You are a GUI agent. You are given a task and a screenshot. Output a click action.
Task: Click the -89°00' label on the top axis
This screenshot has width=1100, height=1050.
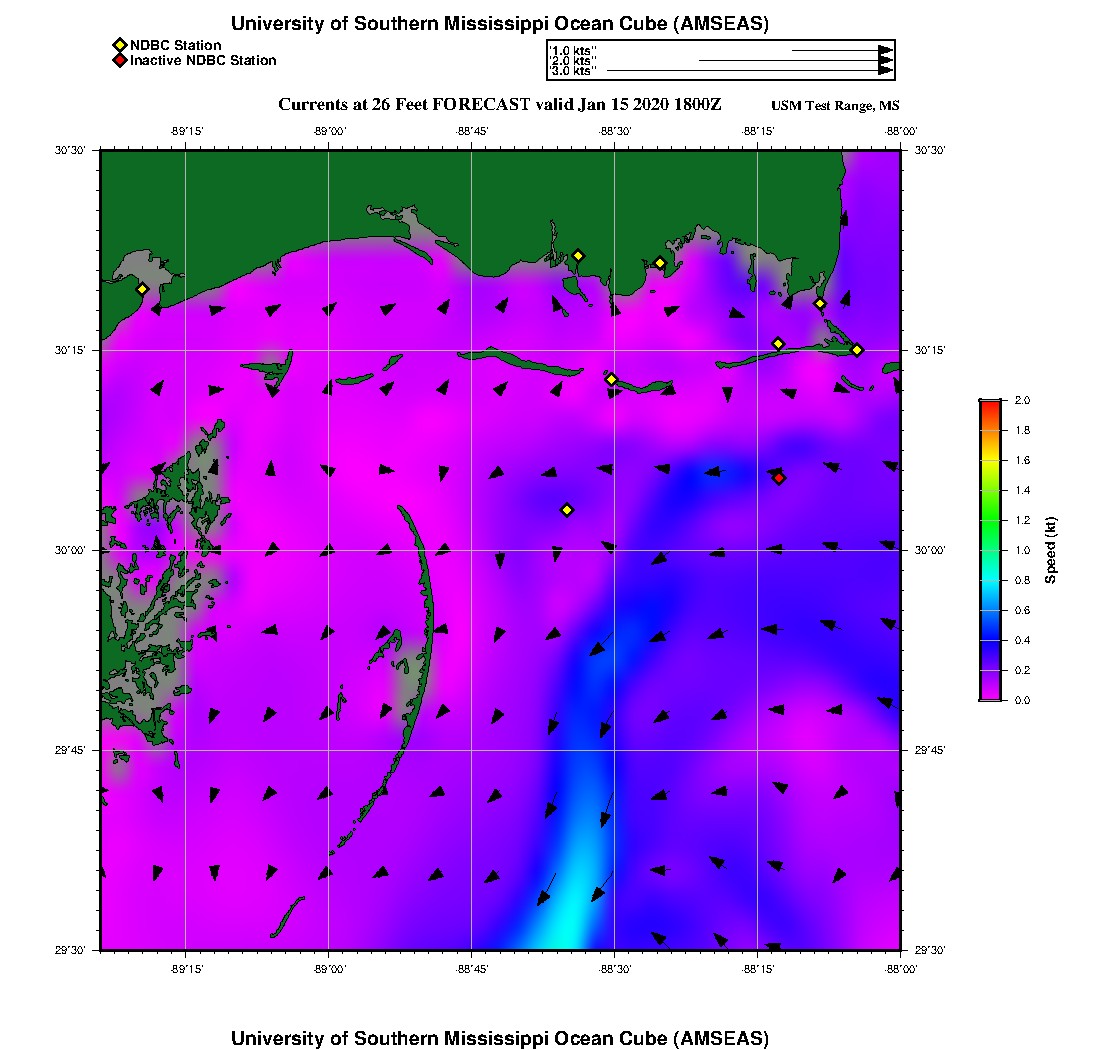click(330, 131)
